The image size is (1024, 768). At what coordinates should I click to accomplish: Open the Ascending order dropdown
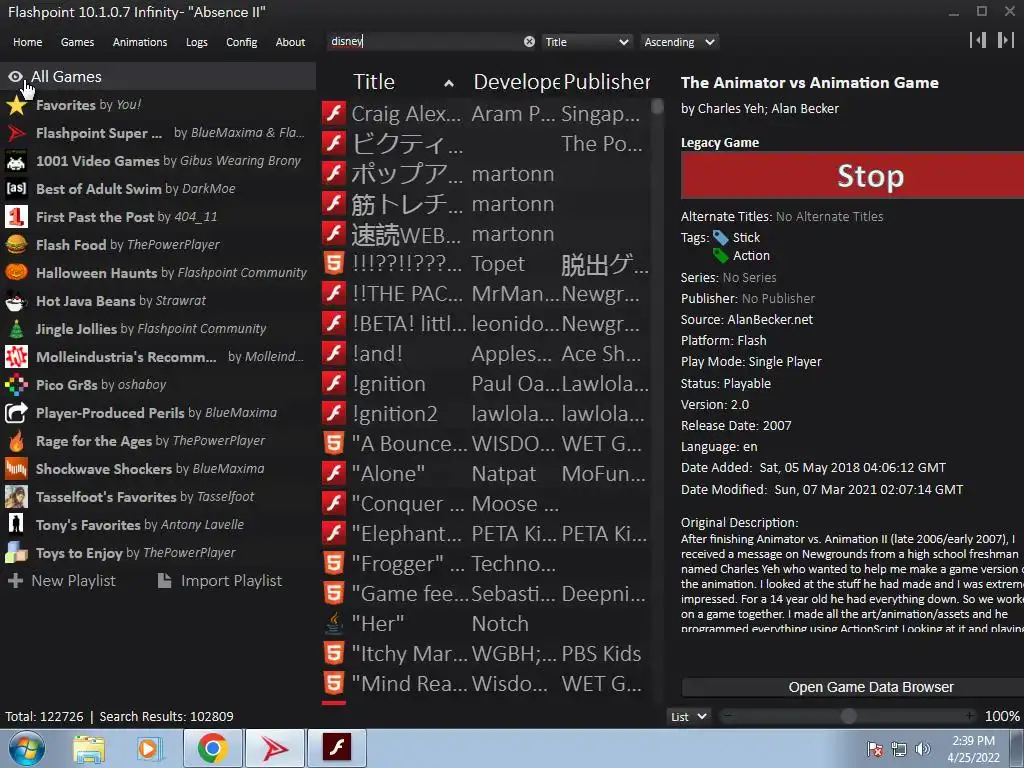tap(679, 42)
